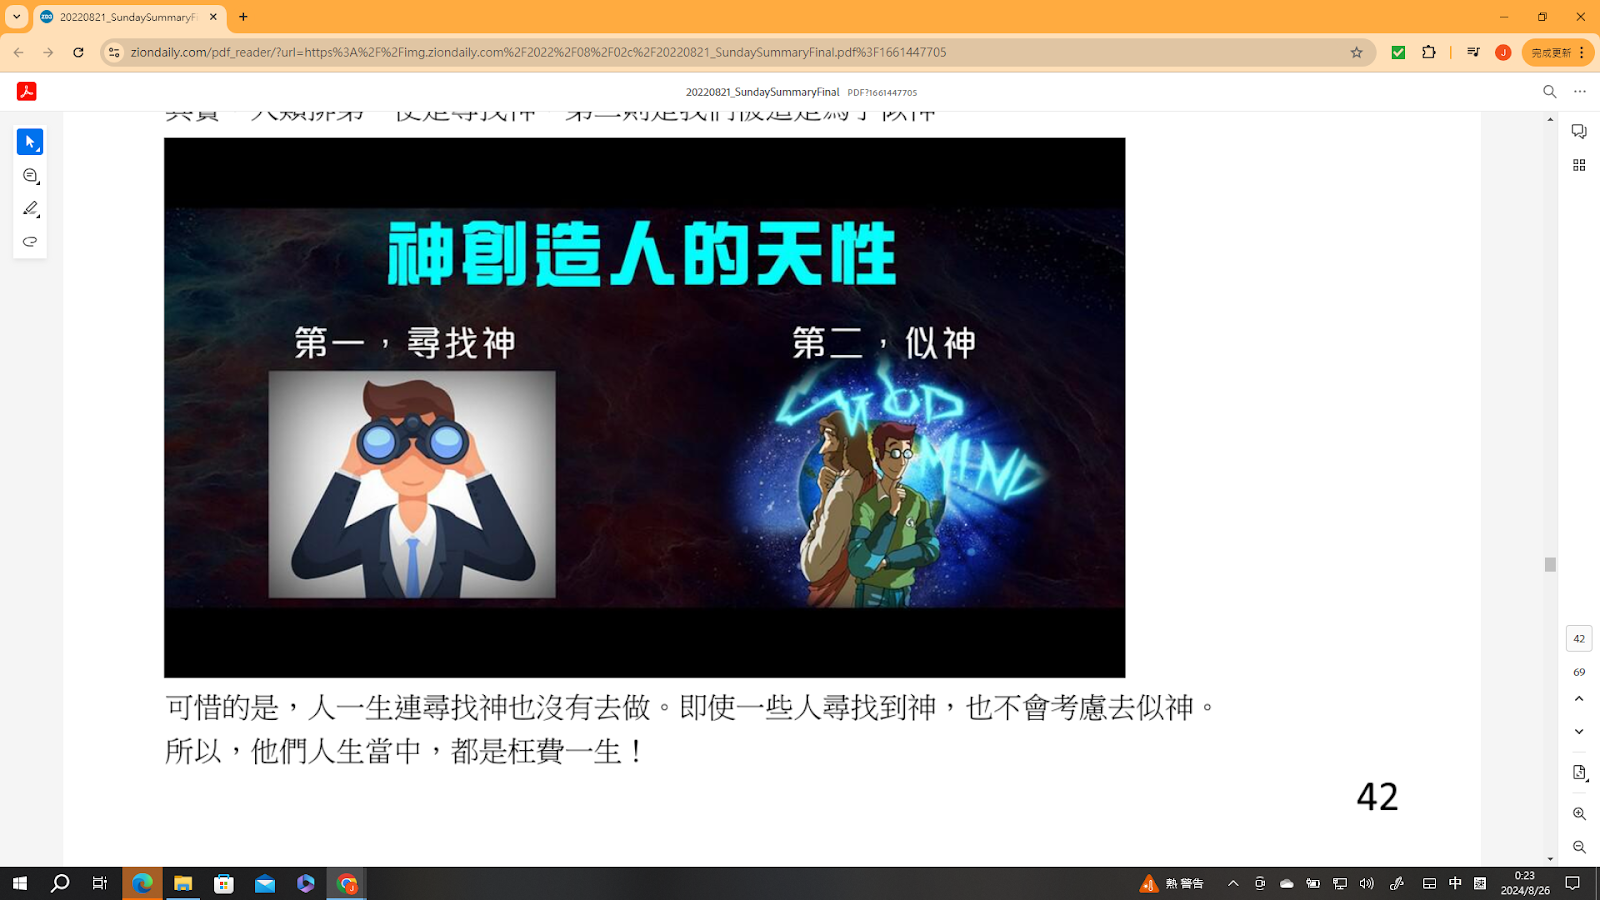Viewport: 1600px width, 900px height.
Task: Open the PDF search magnifier
Action: point(1550,91)
